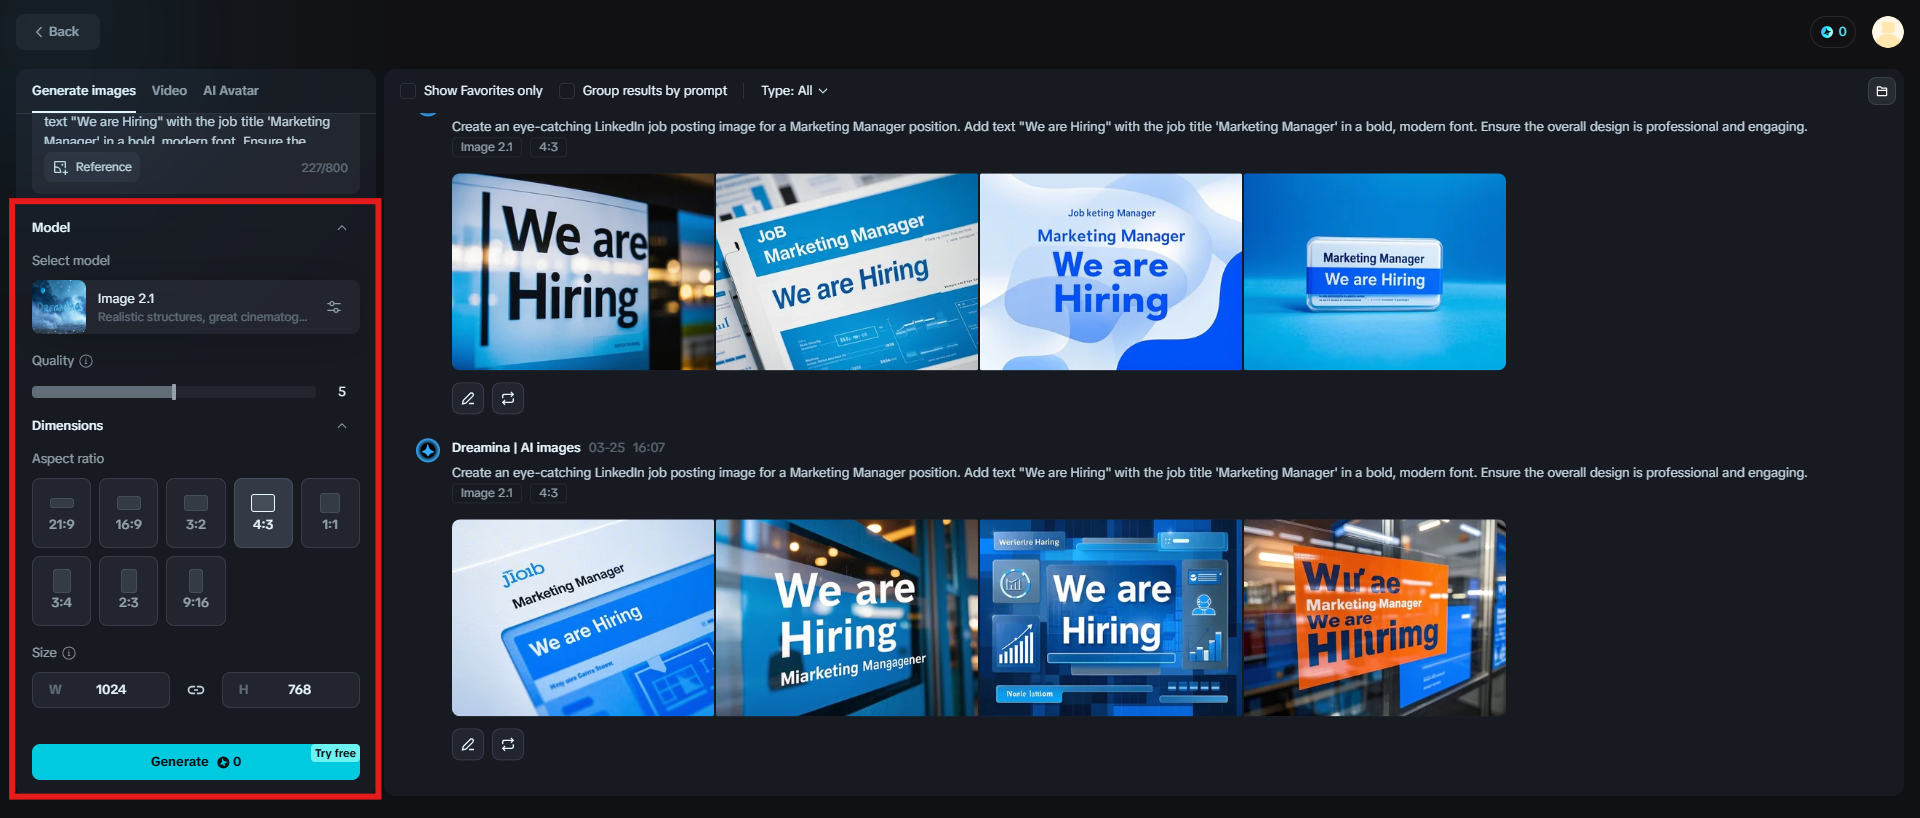The width and height of the screenshot is (1920, 818).
Task: Open the assets folder icon
Action: pos(1882,91)
